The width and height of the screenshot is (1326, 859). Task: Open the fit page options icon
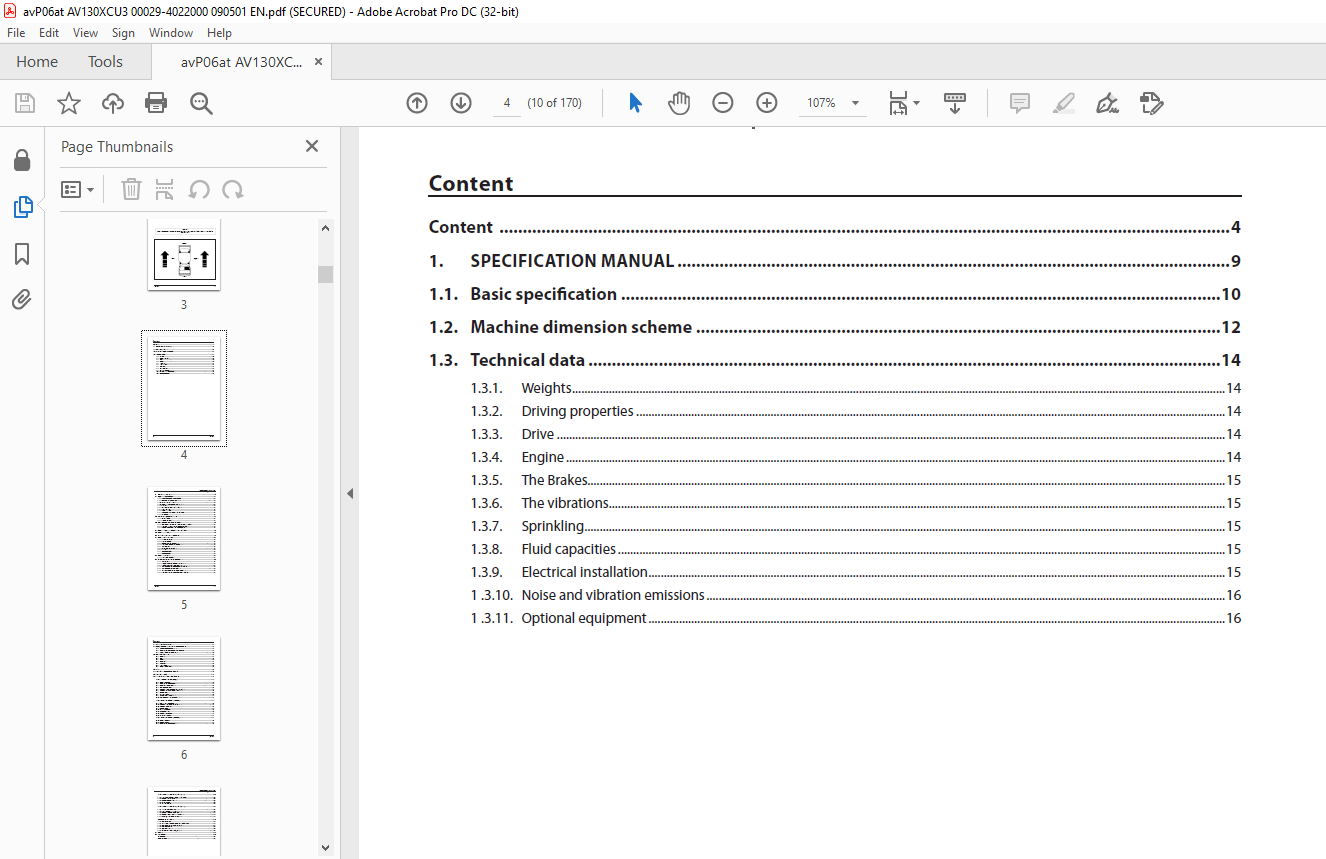904,103
